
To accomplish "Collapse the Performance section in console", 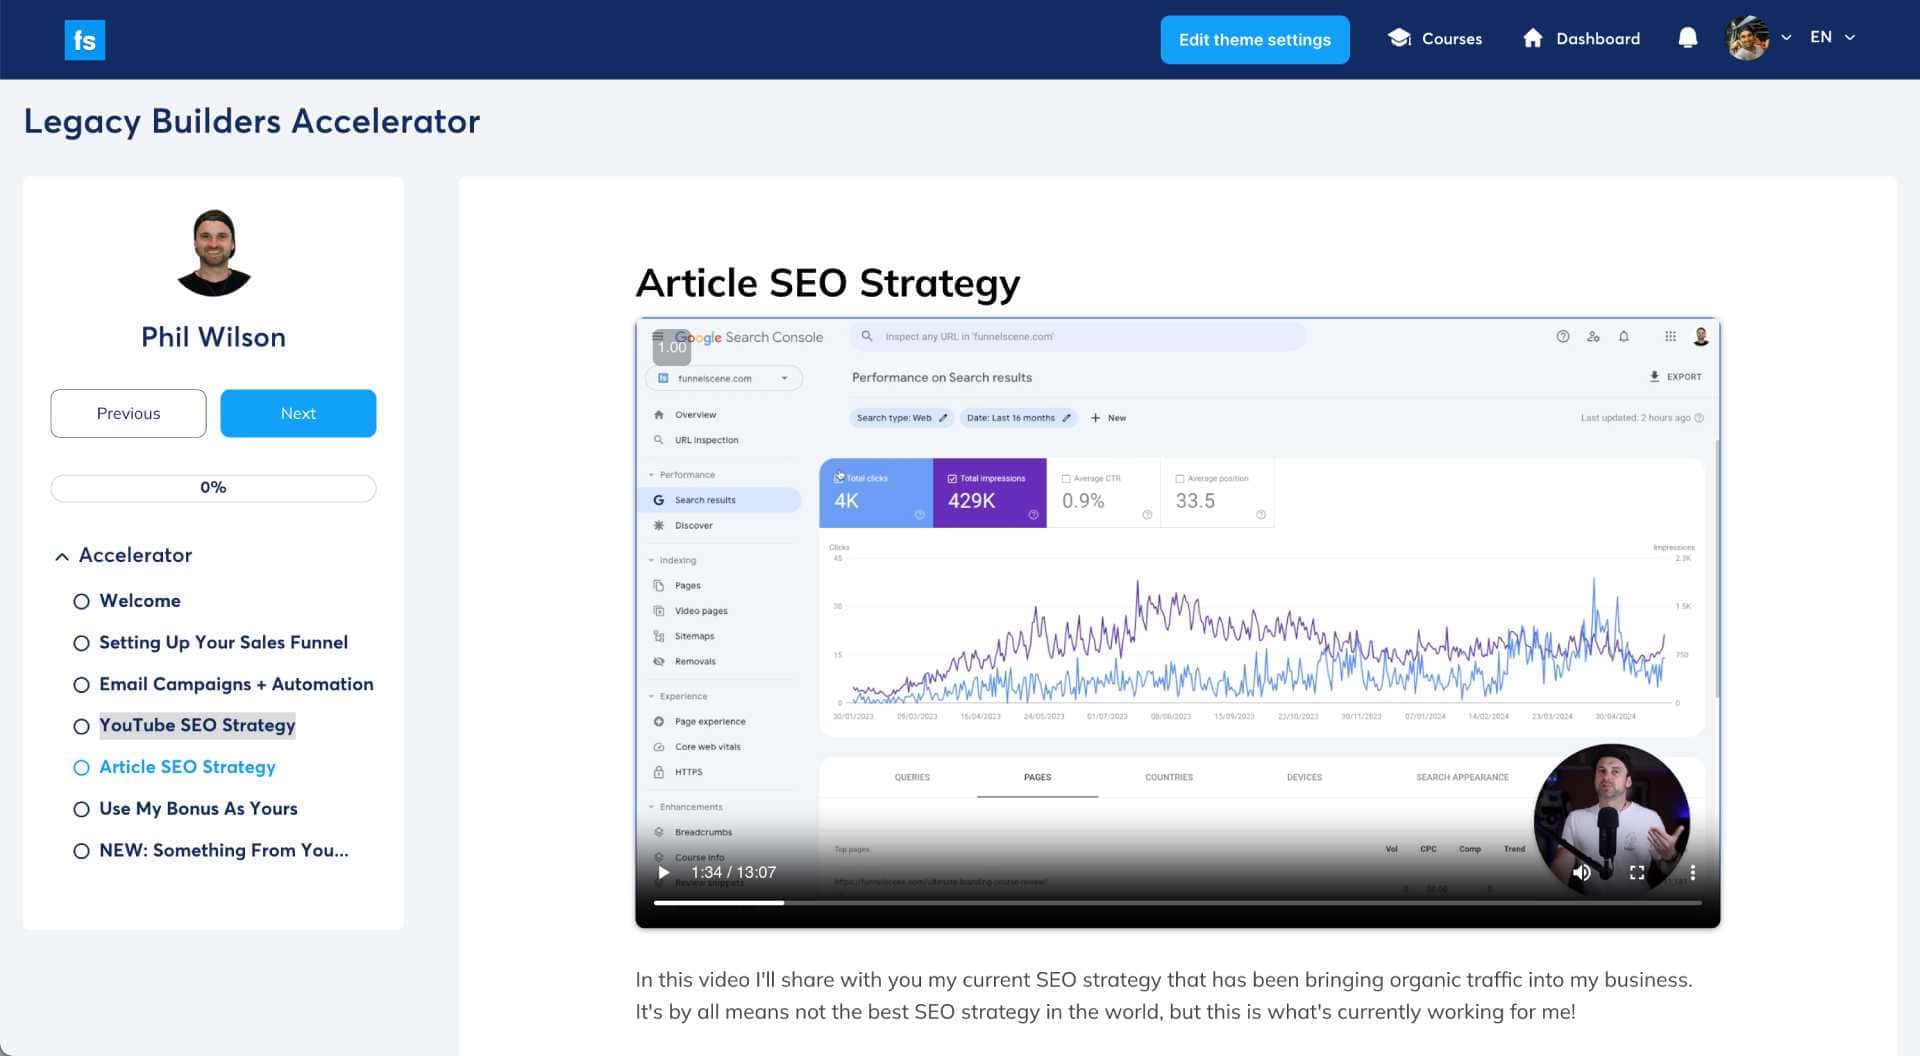I will (652, 475).
